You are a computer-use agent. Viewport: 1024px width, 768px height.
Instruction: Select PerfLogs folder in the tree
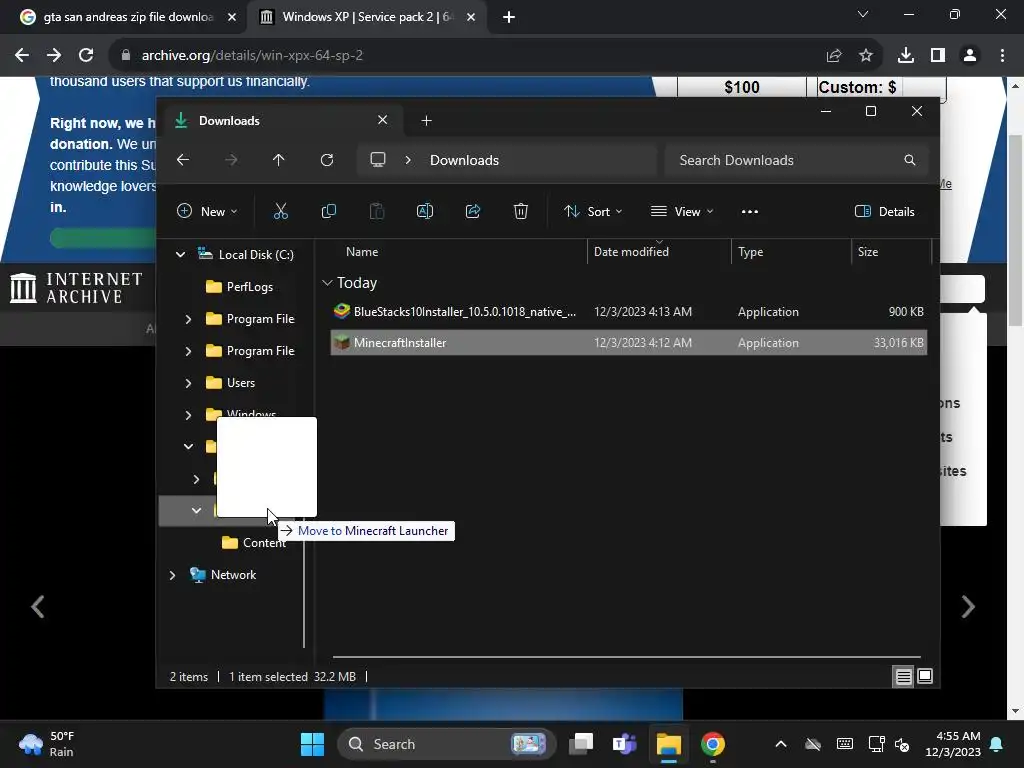[x=249, y=287]
